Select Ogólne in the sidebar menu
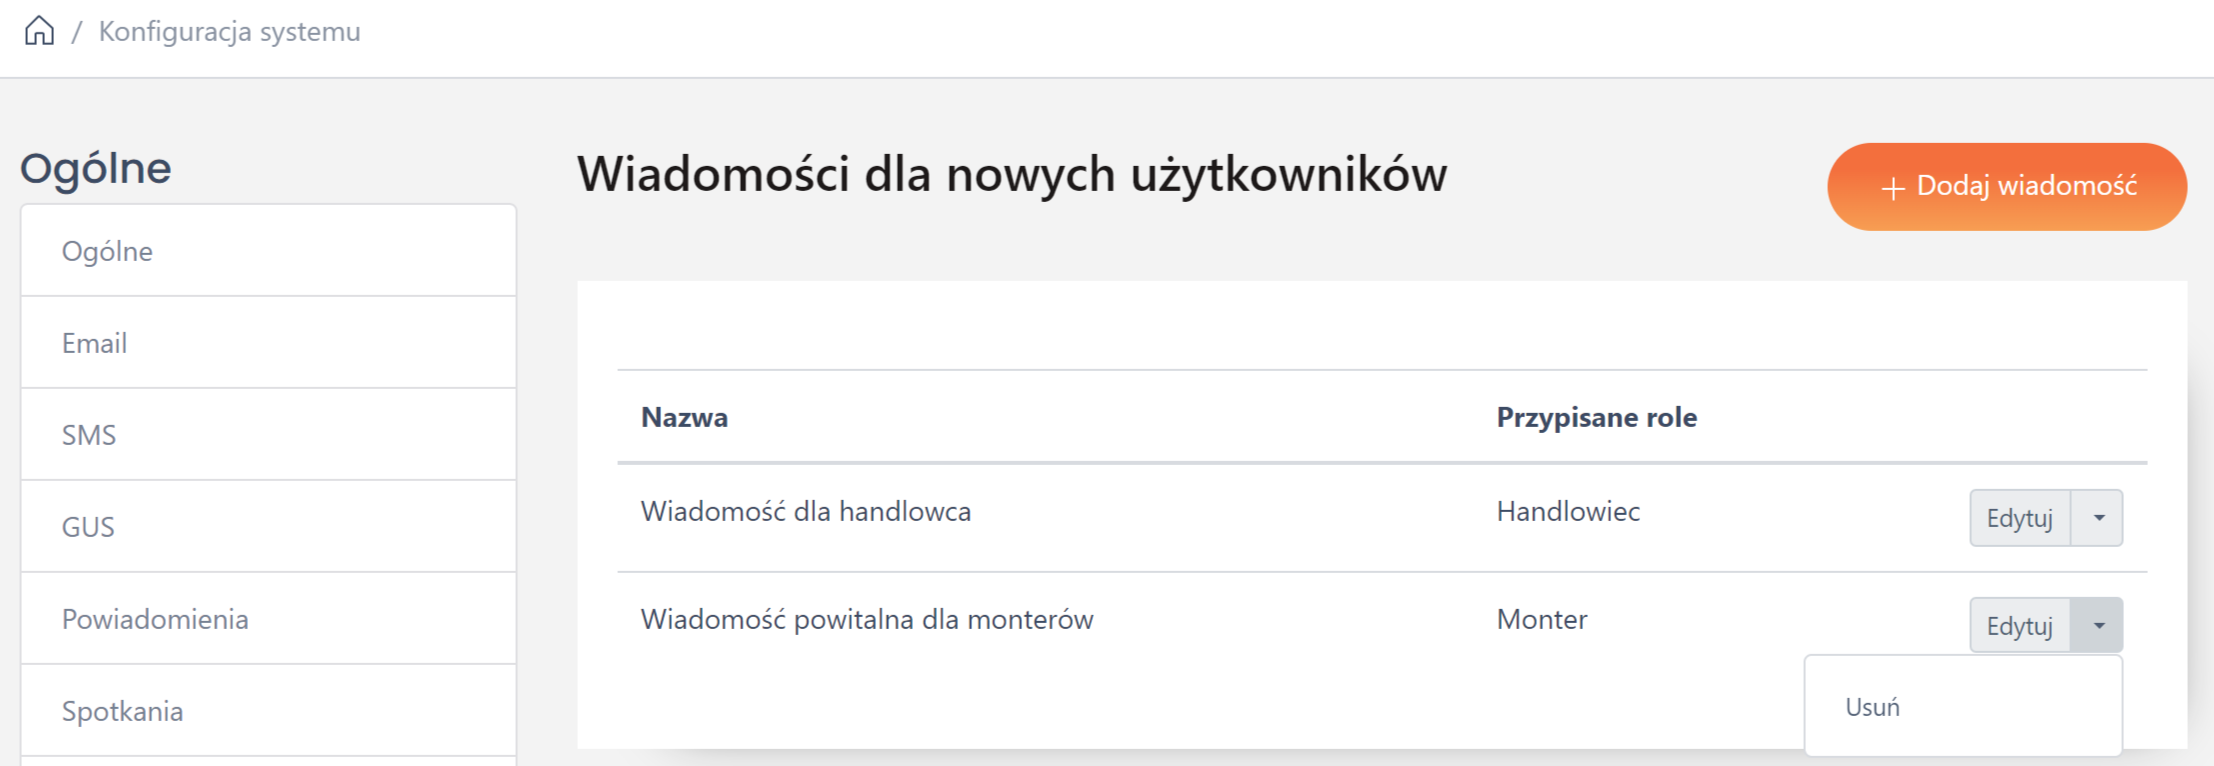The width and height of the screenshot is (2214, 766). [107, 251]
